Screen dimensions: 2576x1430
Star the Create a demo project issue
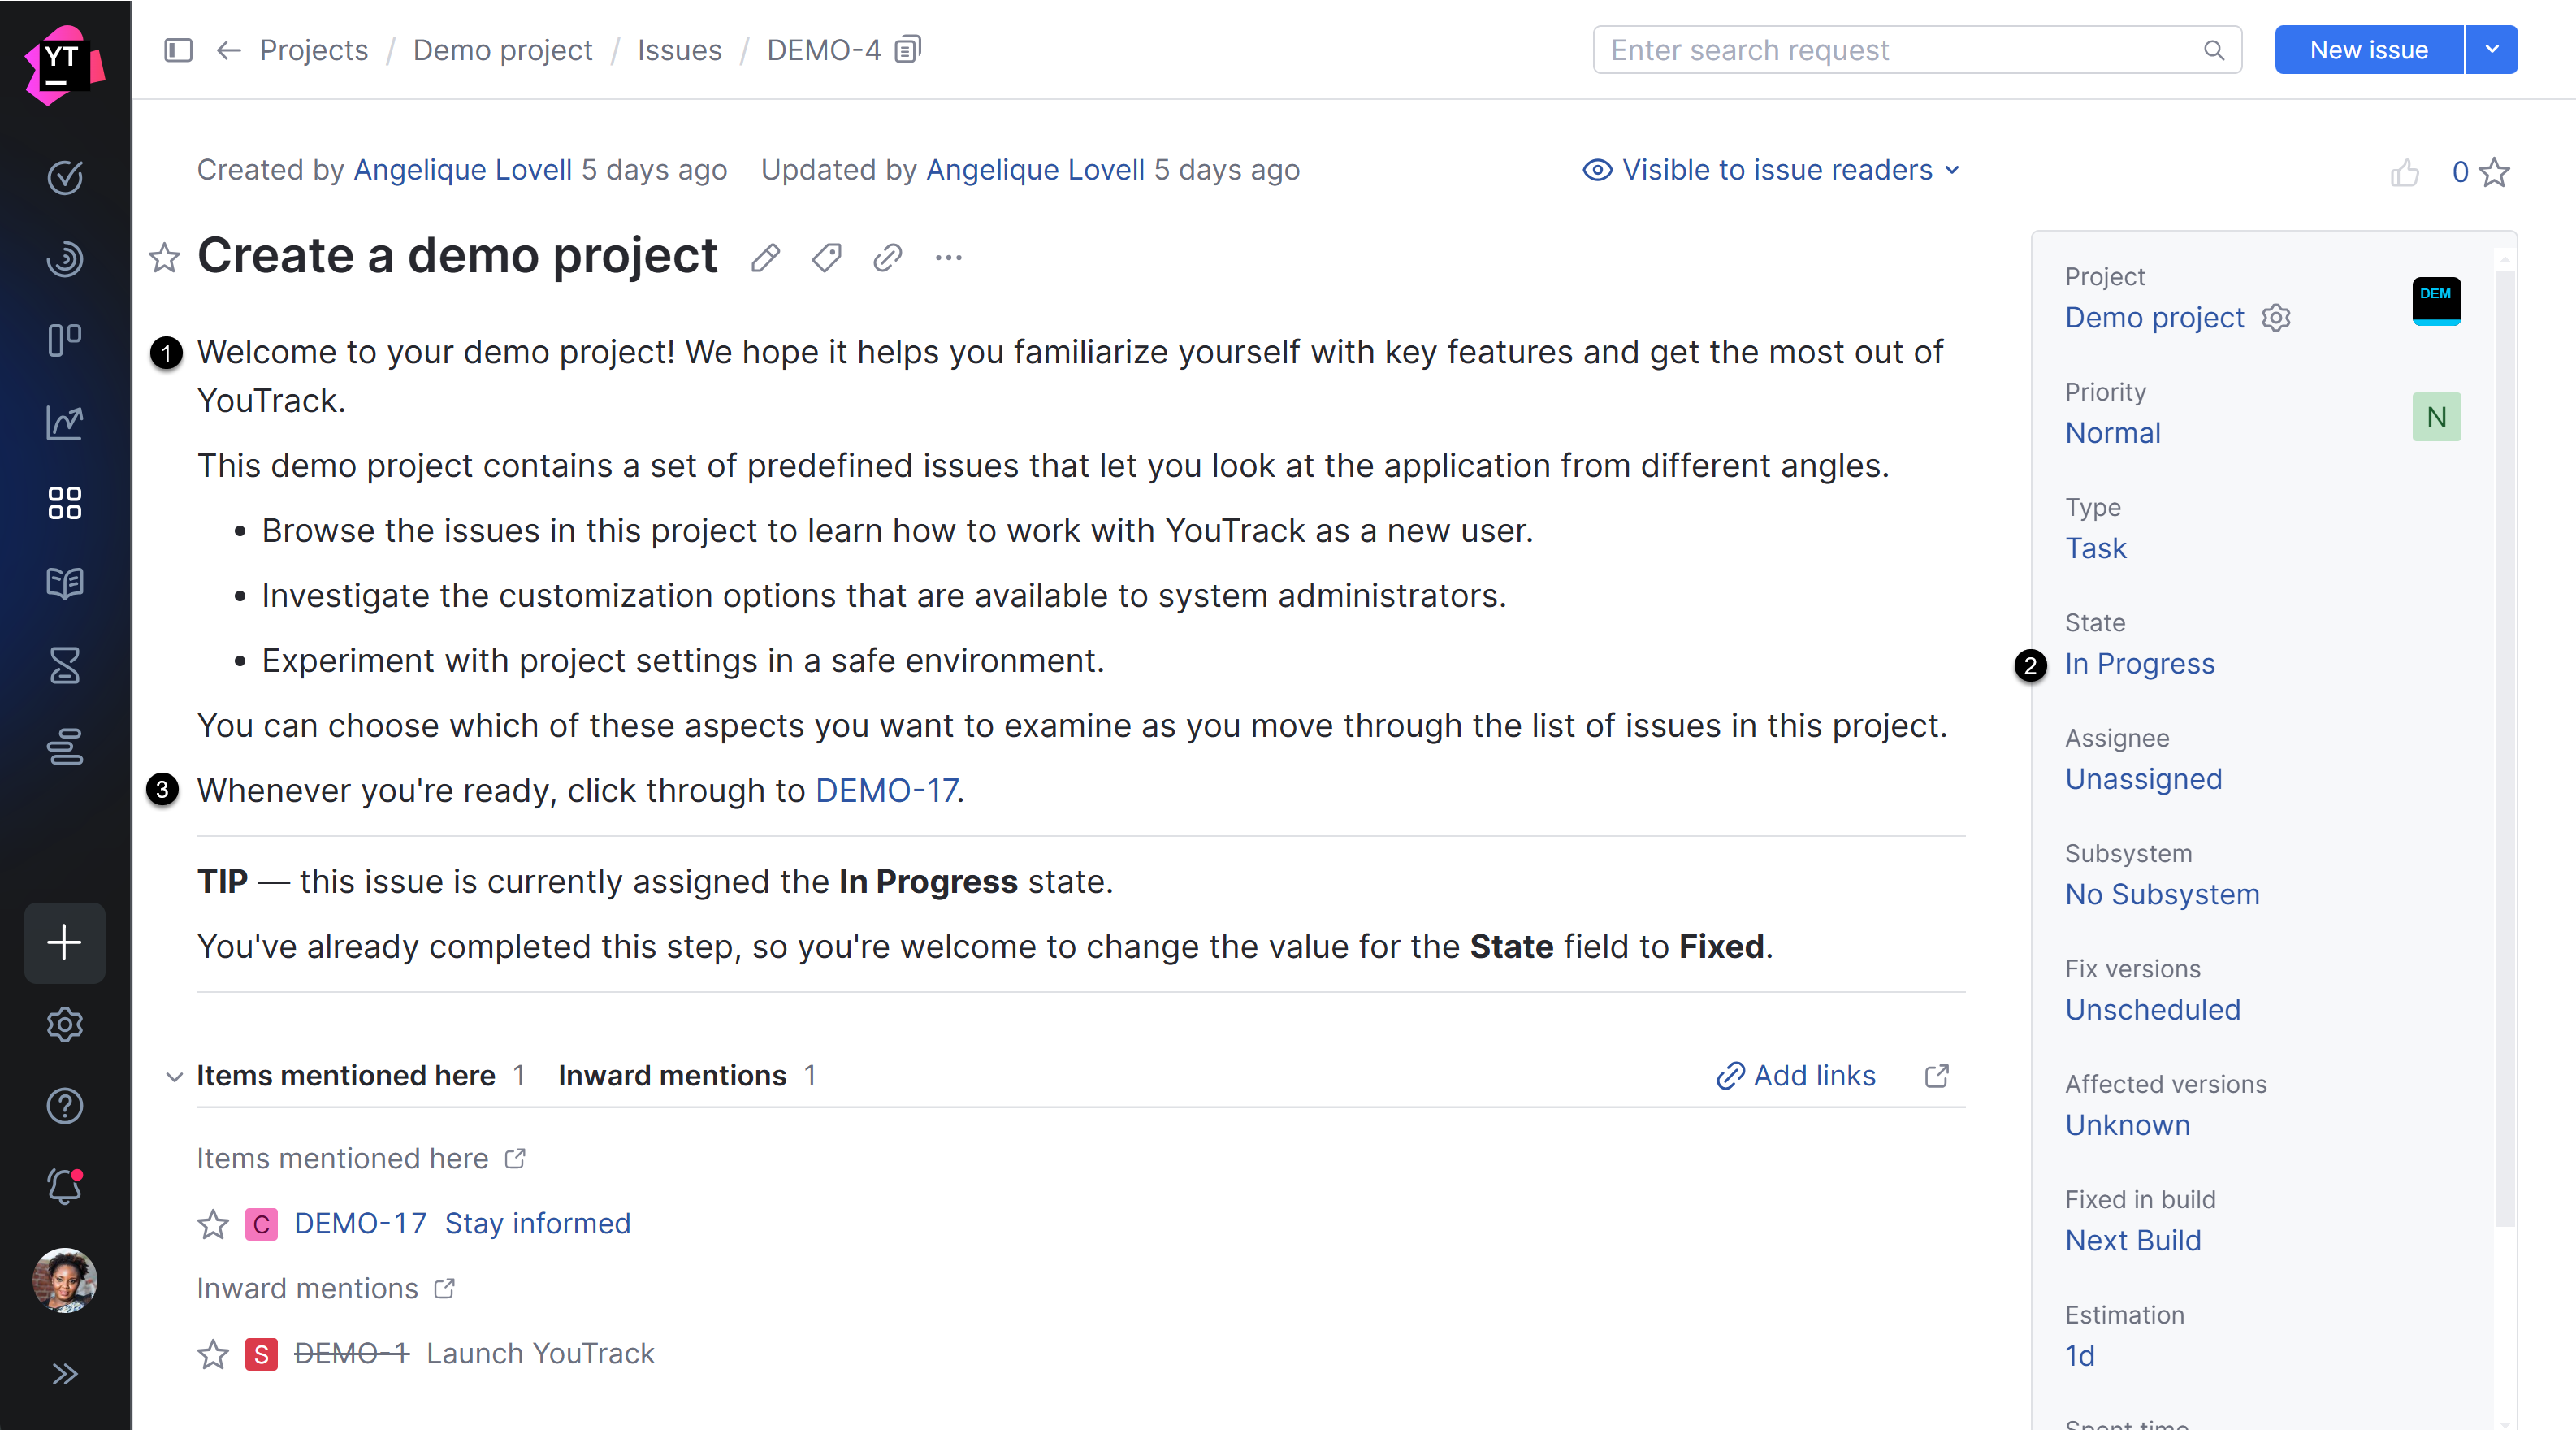click(165, 258)
